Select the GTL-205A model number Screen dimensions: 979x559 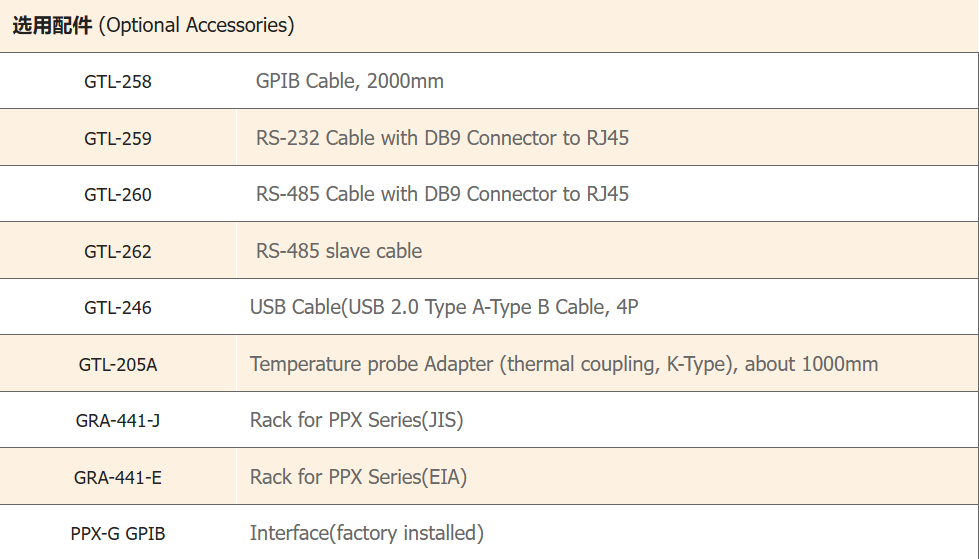pyautogui.click(x=118, y=365)
